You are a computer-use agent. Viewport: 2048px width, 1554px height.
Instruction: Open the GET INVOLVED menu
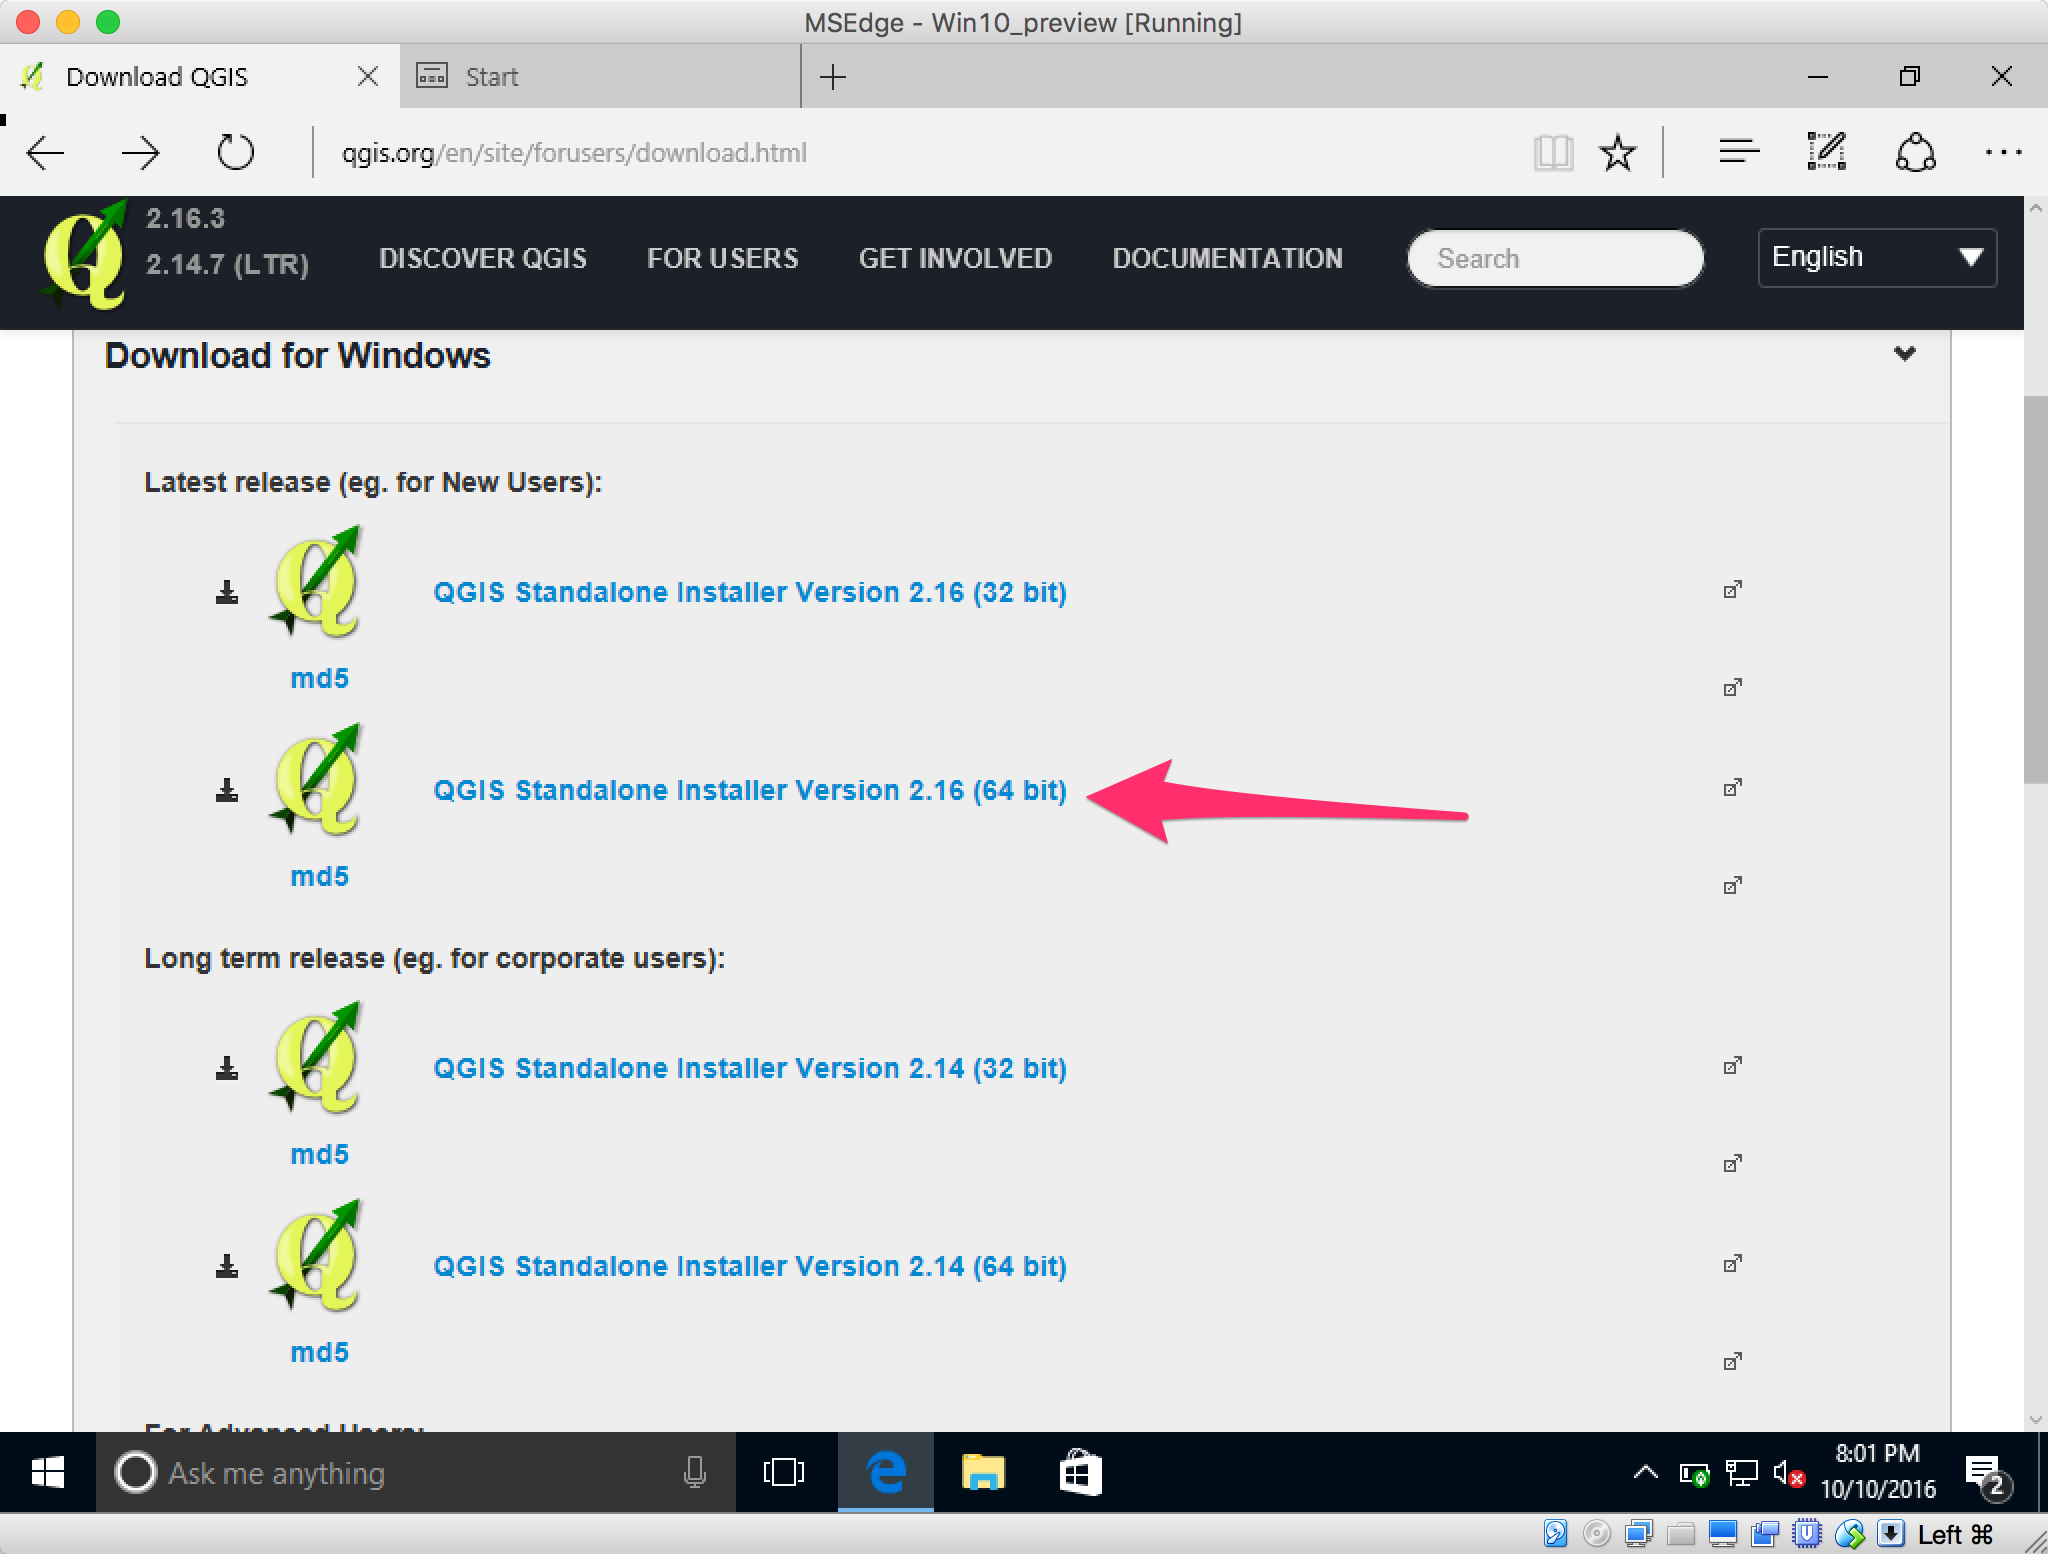coord(955,258)
